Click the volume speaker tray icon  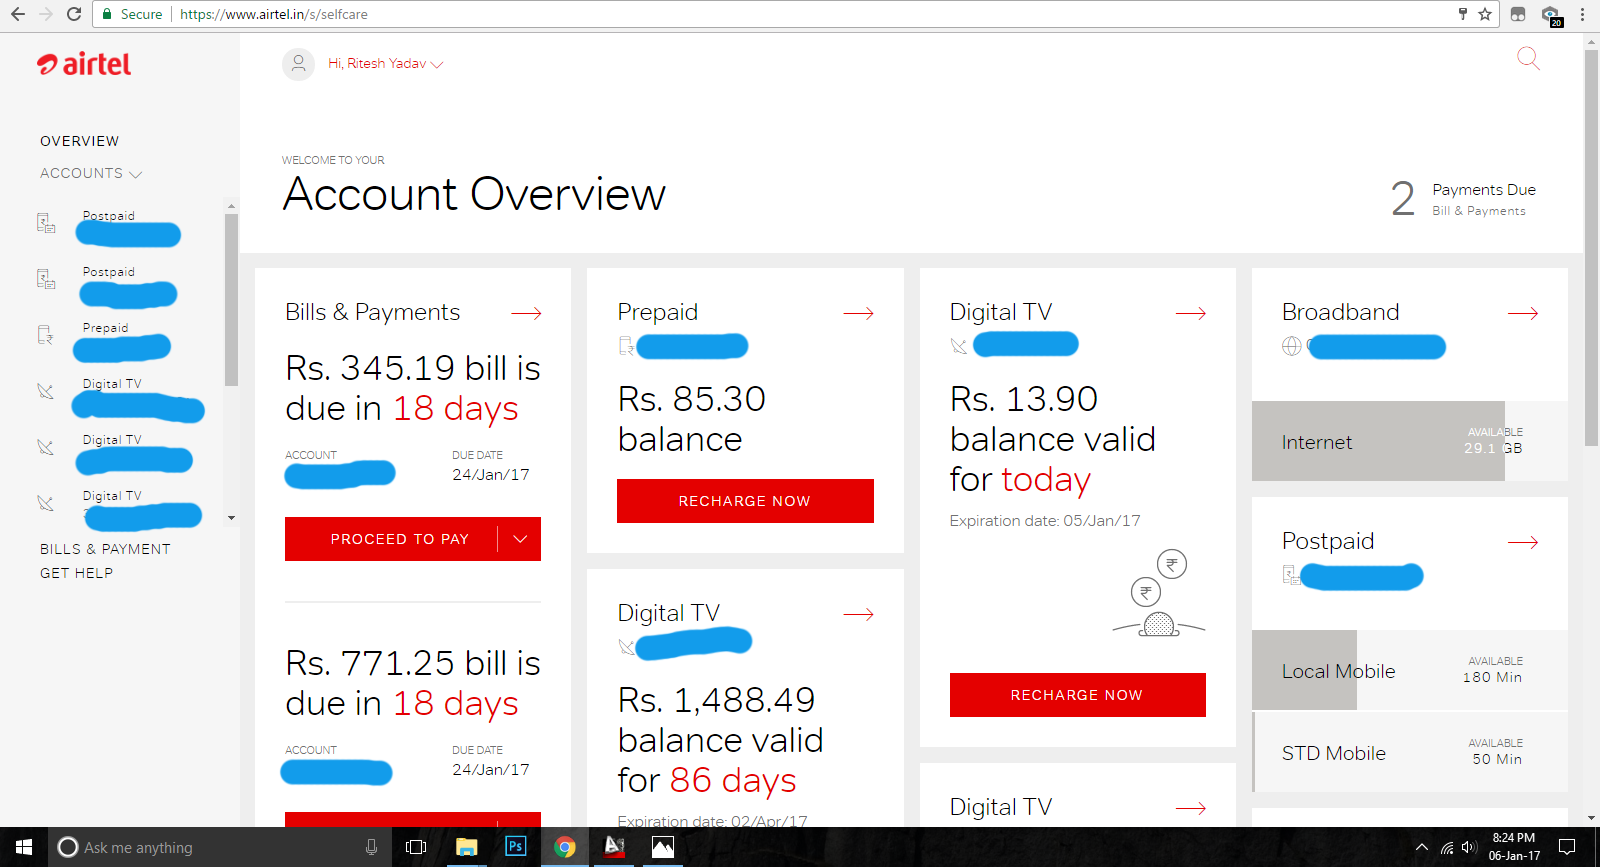coord(1469,848)
